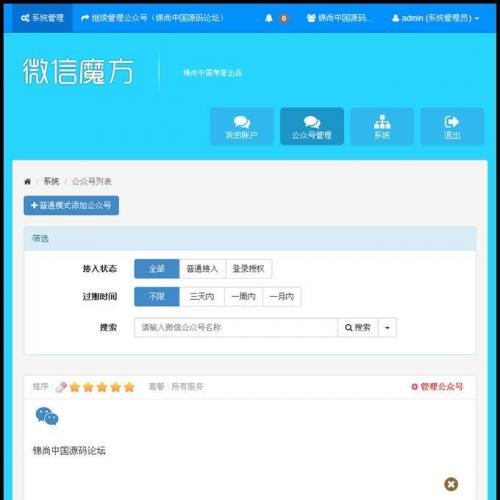
Task: Open the 系统 sitemap icon tile
Action: point(382,126)
